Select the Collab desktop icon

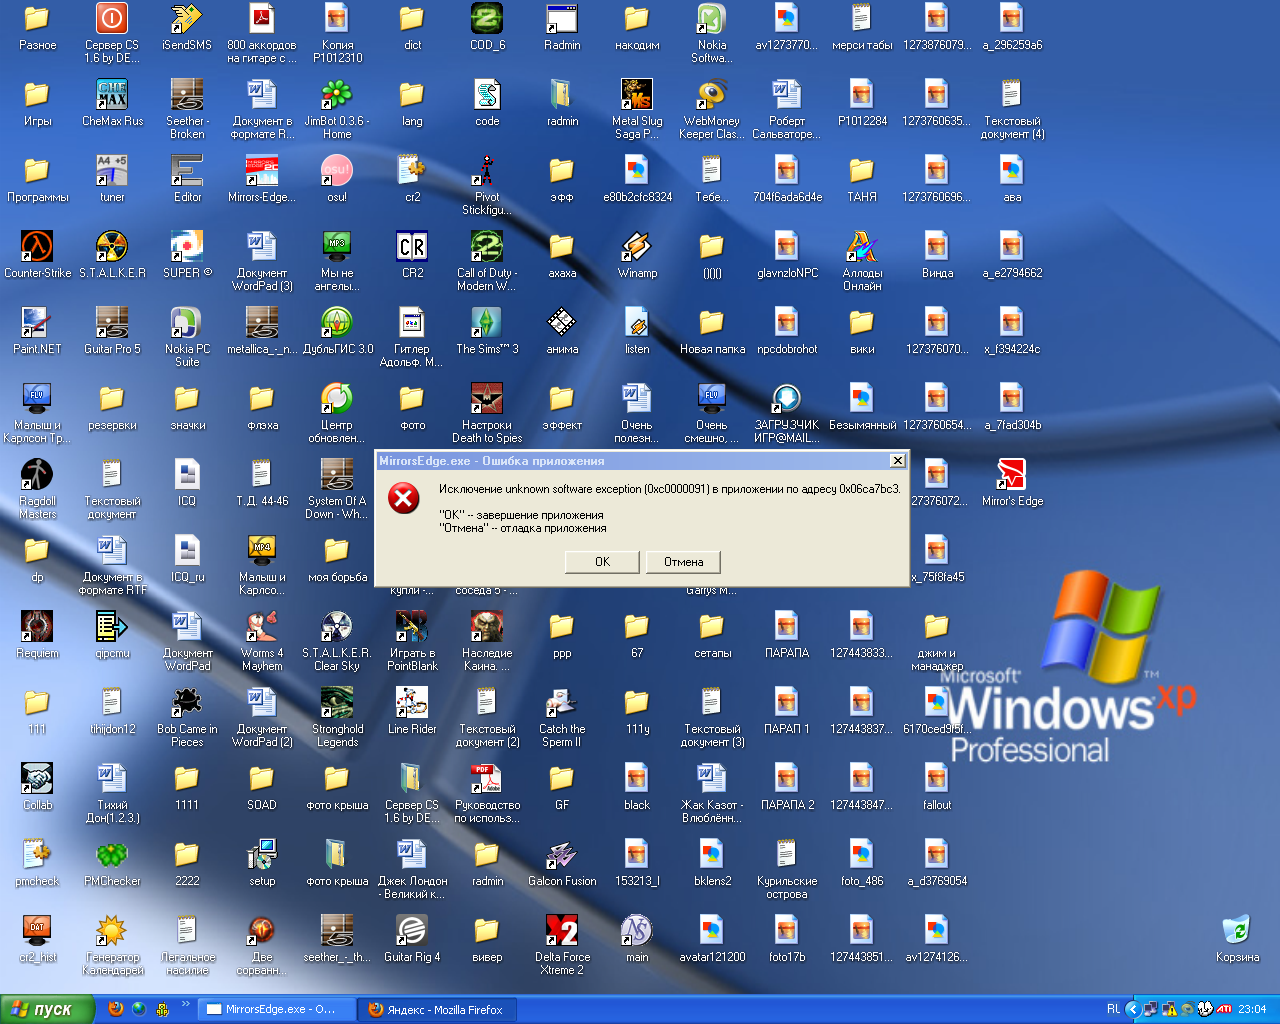[x=37, y=786]
